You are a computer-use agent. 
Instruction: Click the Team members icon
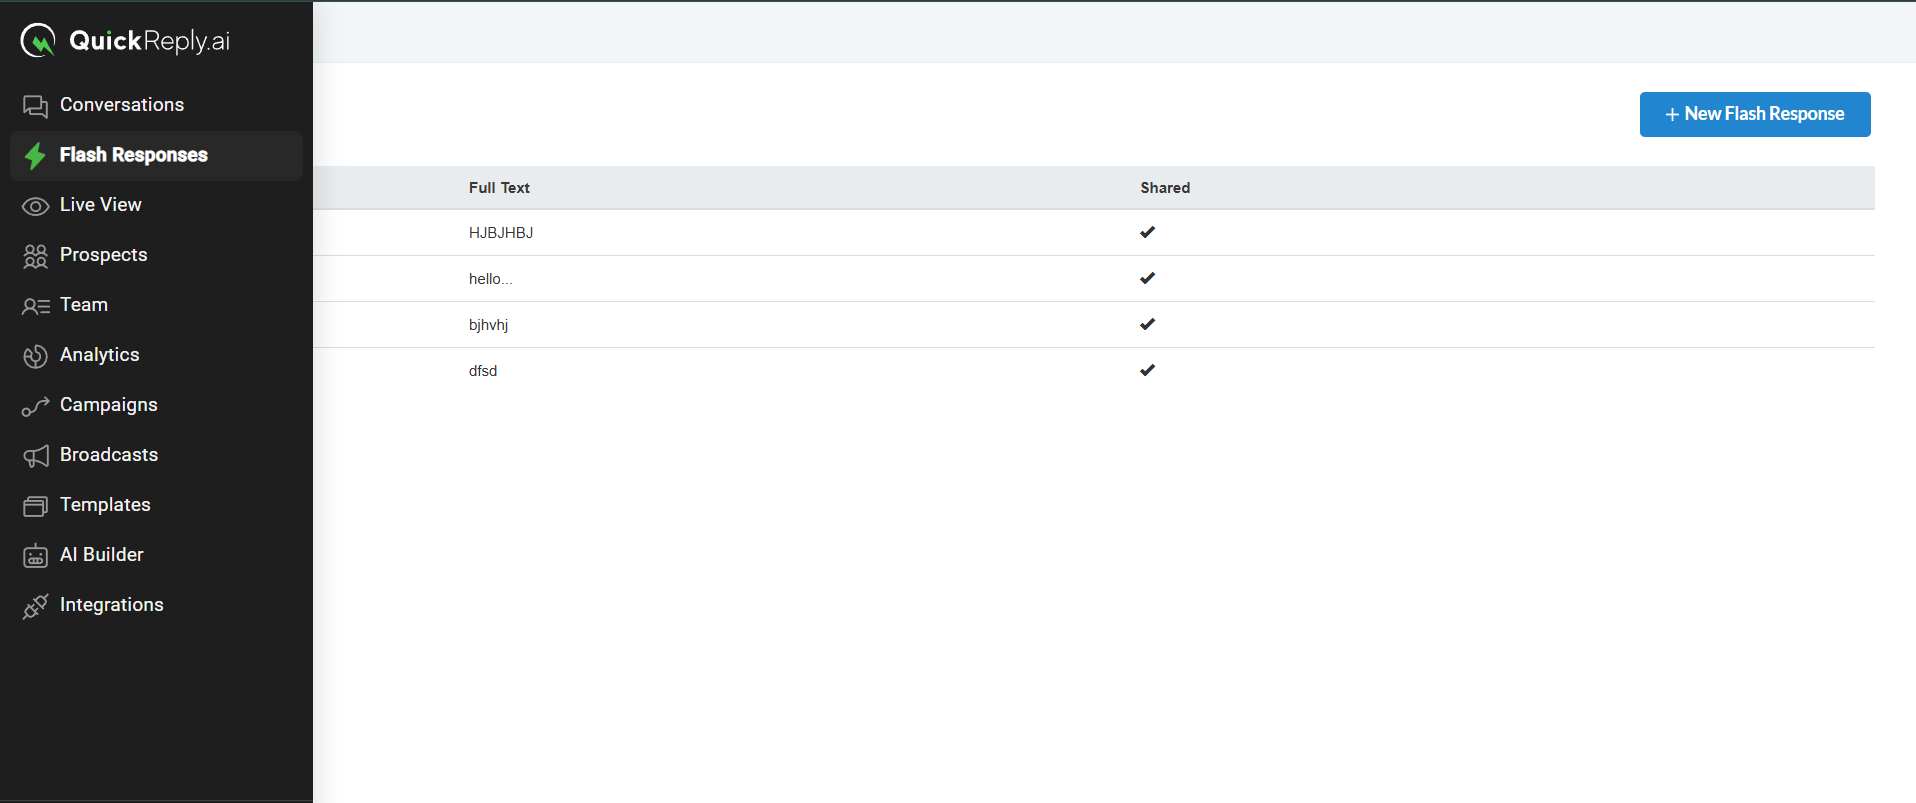35,306
